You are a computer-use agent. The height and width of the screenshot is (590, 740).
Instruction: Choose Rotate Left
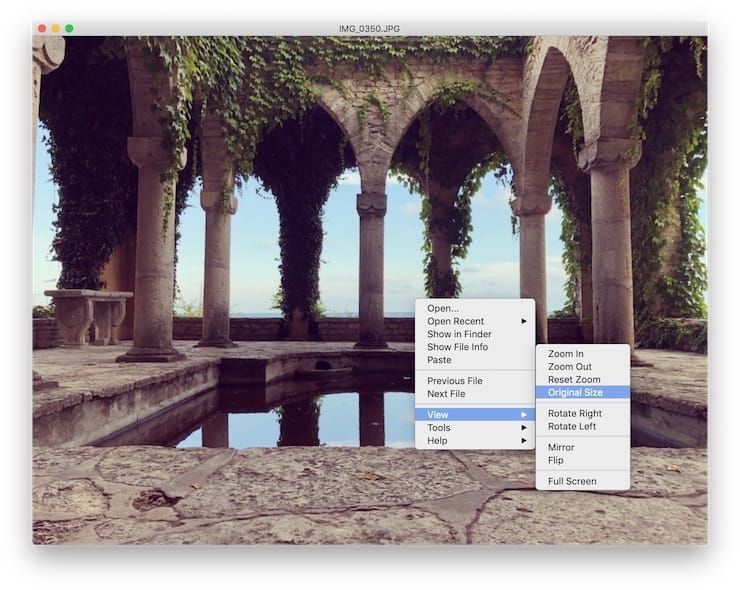coord(583,426)
